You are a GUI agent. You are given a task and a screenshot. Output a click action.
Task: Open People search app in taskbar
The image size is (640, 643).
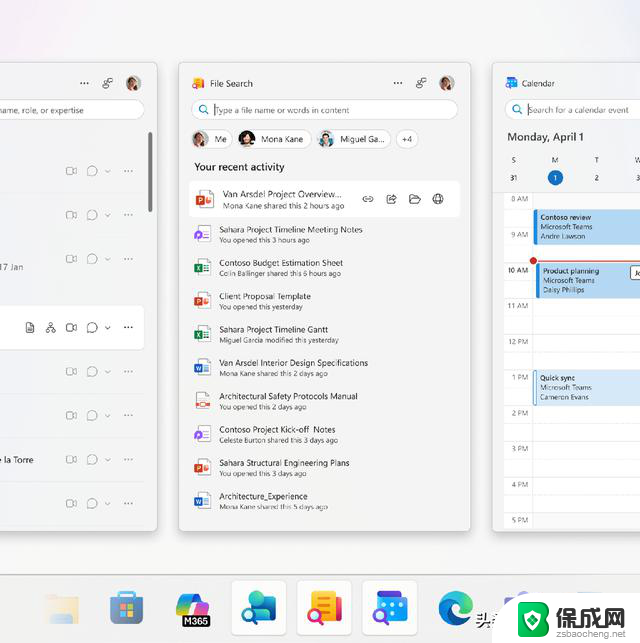(x=259, y=608)
